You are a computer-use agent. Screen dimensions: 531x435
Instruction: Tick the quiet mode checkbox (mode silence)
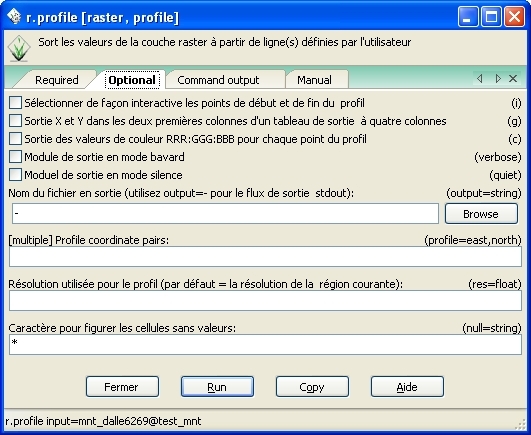15,175
